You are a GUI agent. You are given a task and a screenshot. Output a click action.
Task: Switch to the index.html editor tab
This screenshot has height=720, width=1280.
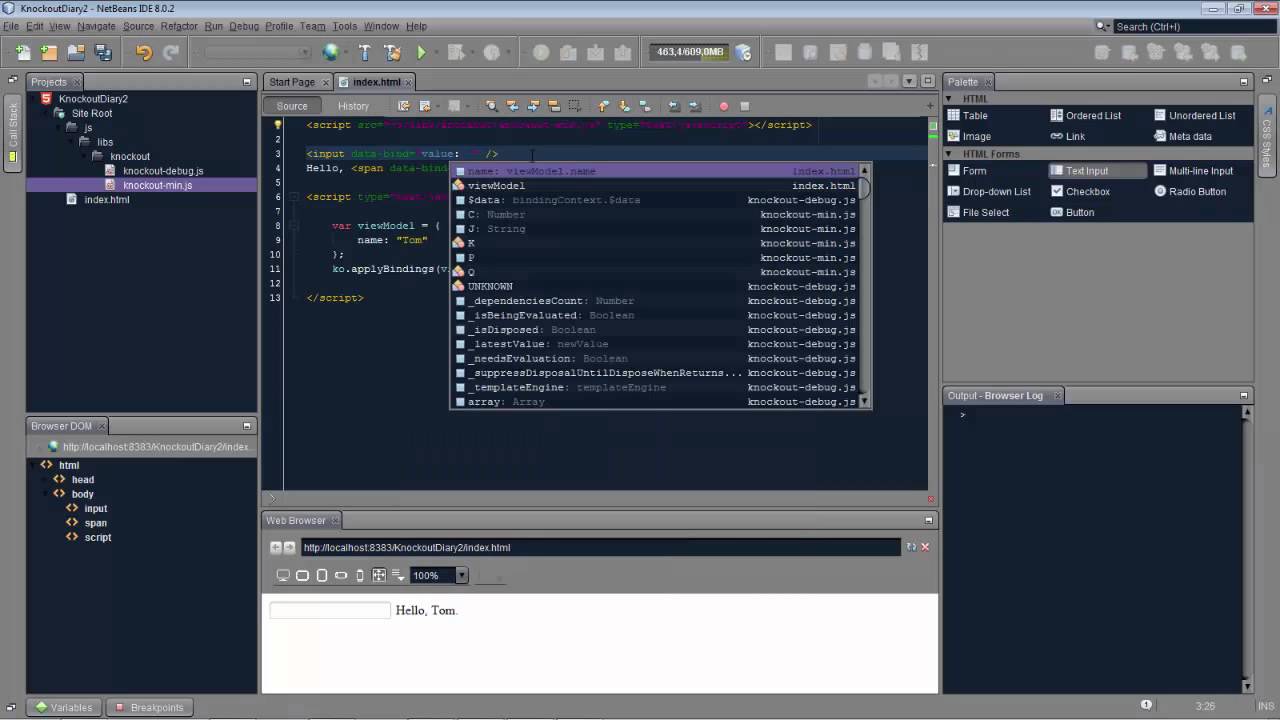[374, 82]
